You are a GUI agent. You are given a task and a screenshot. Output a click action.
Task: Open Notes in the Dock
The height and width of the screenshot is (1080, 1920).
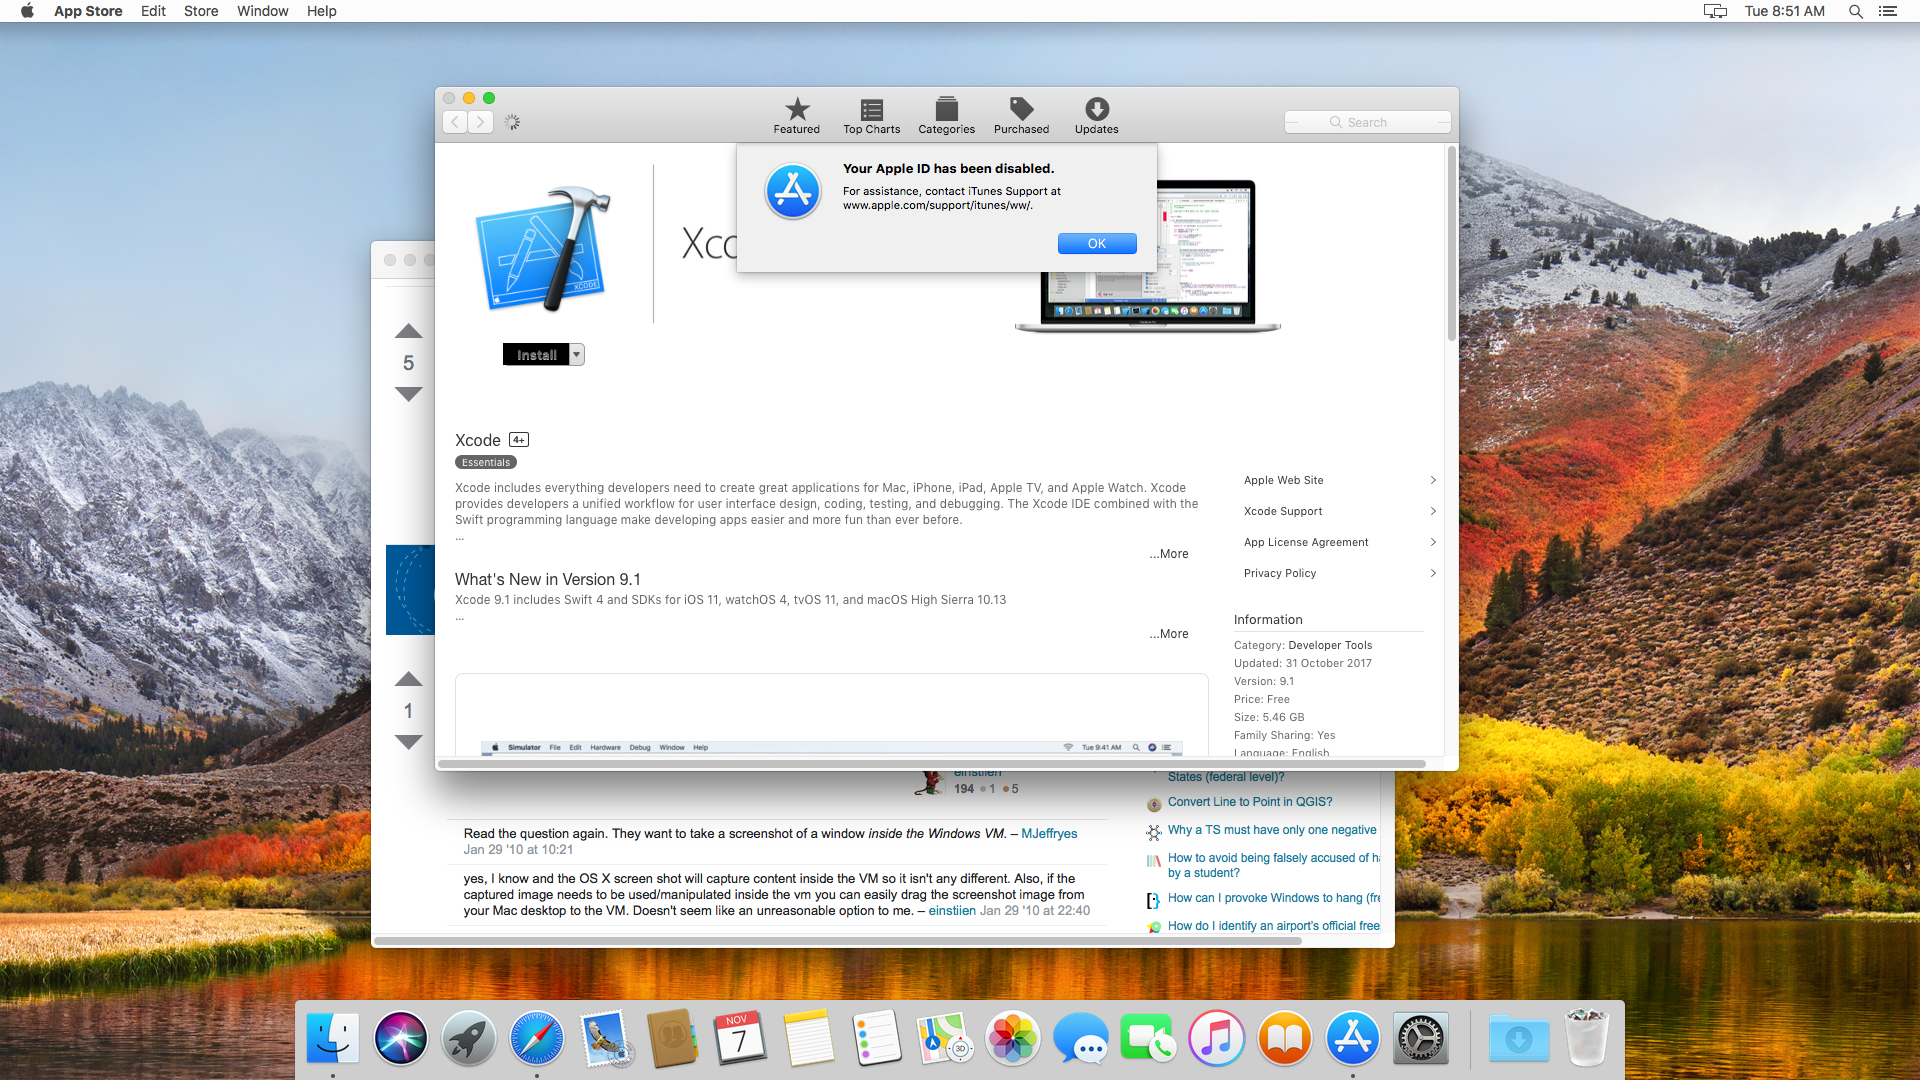pyautogui.click(x=809, y=1038)
